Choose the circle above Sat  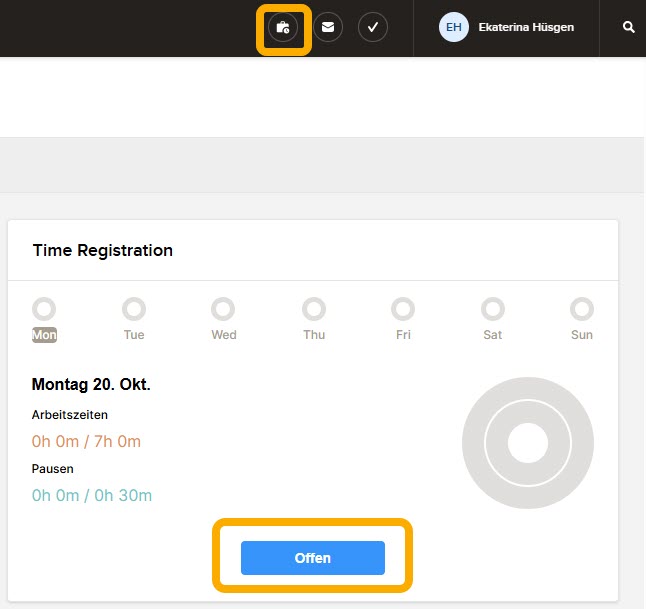click(x=493, y=309)
